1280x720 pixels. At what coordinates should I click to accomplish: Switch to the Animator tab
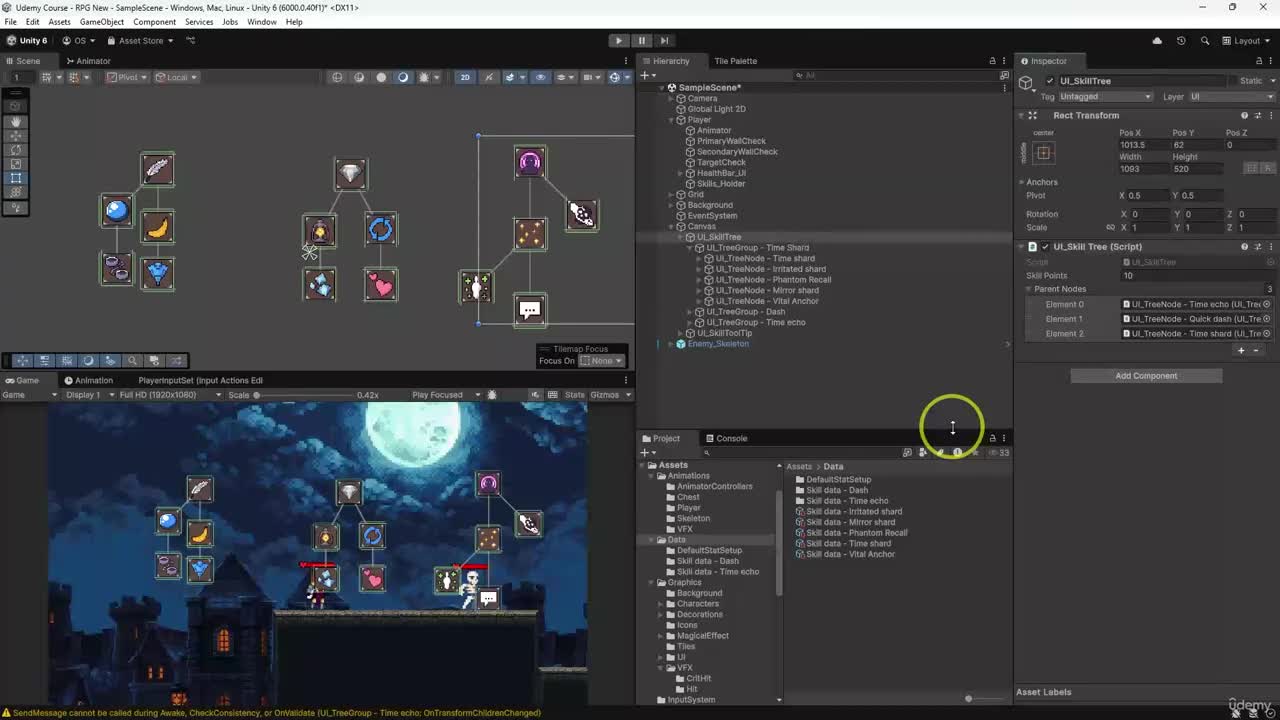87,61
